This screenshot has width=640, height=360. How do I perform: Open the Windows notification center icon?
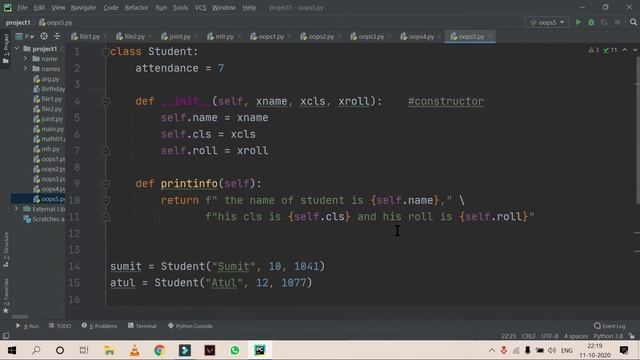coord(624,350)
